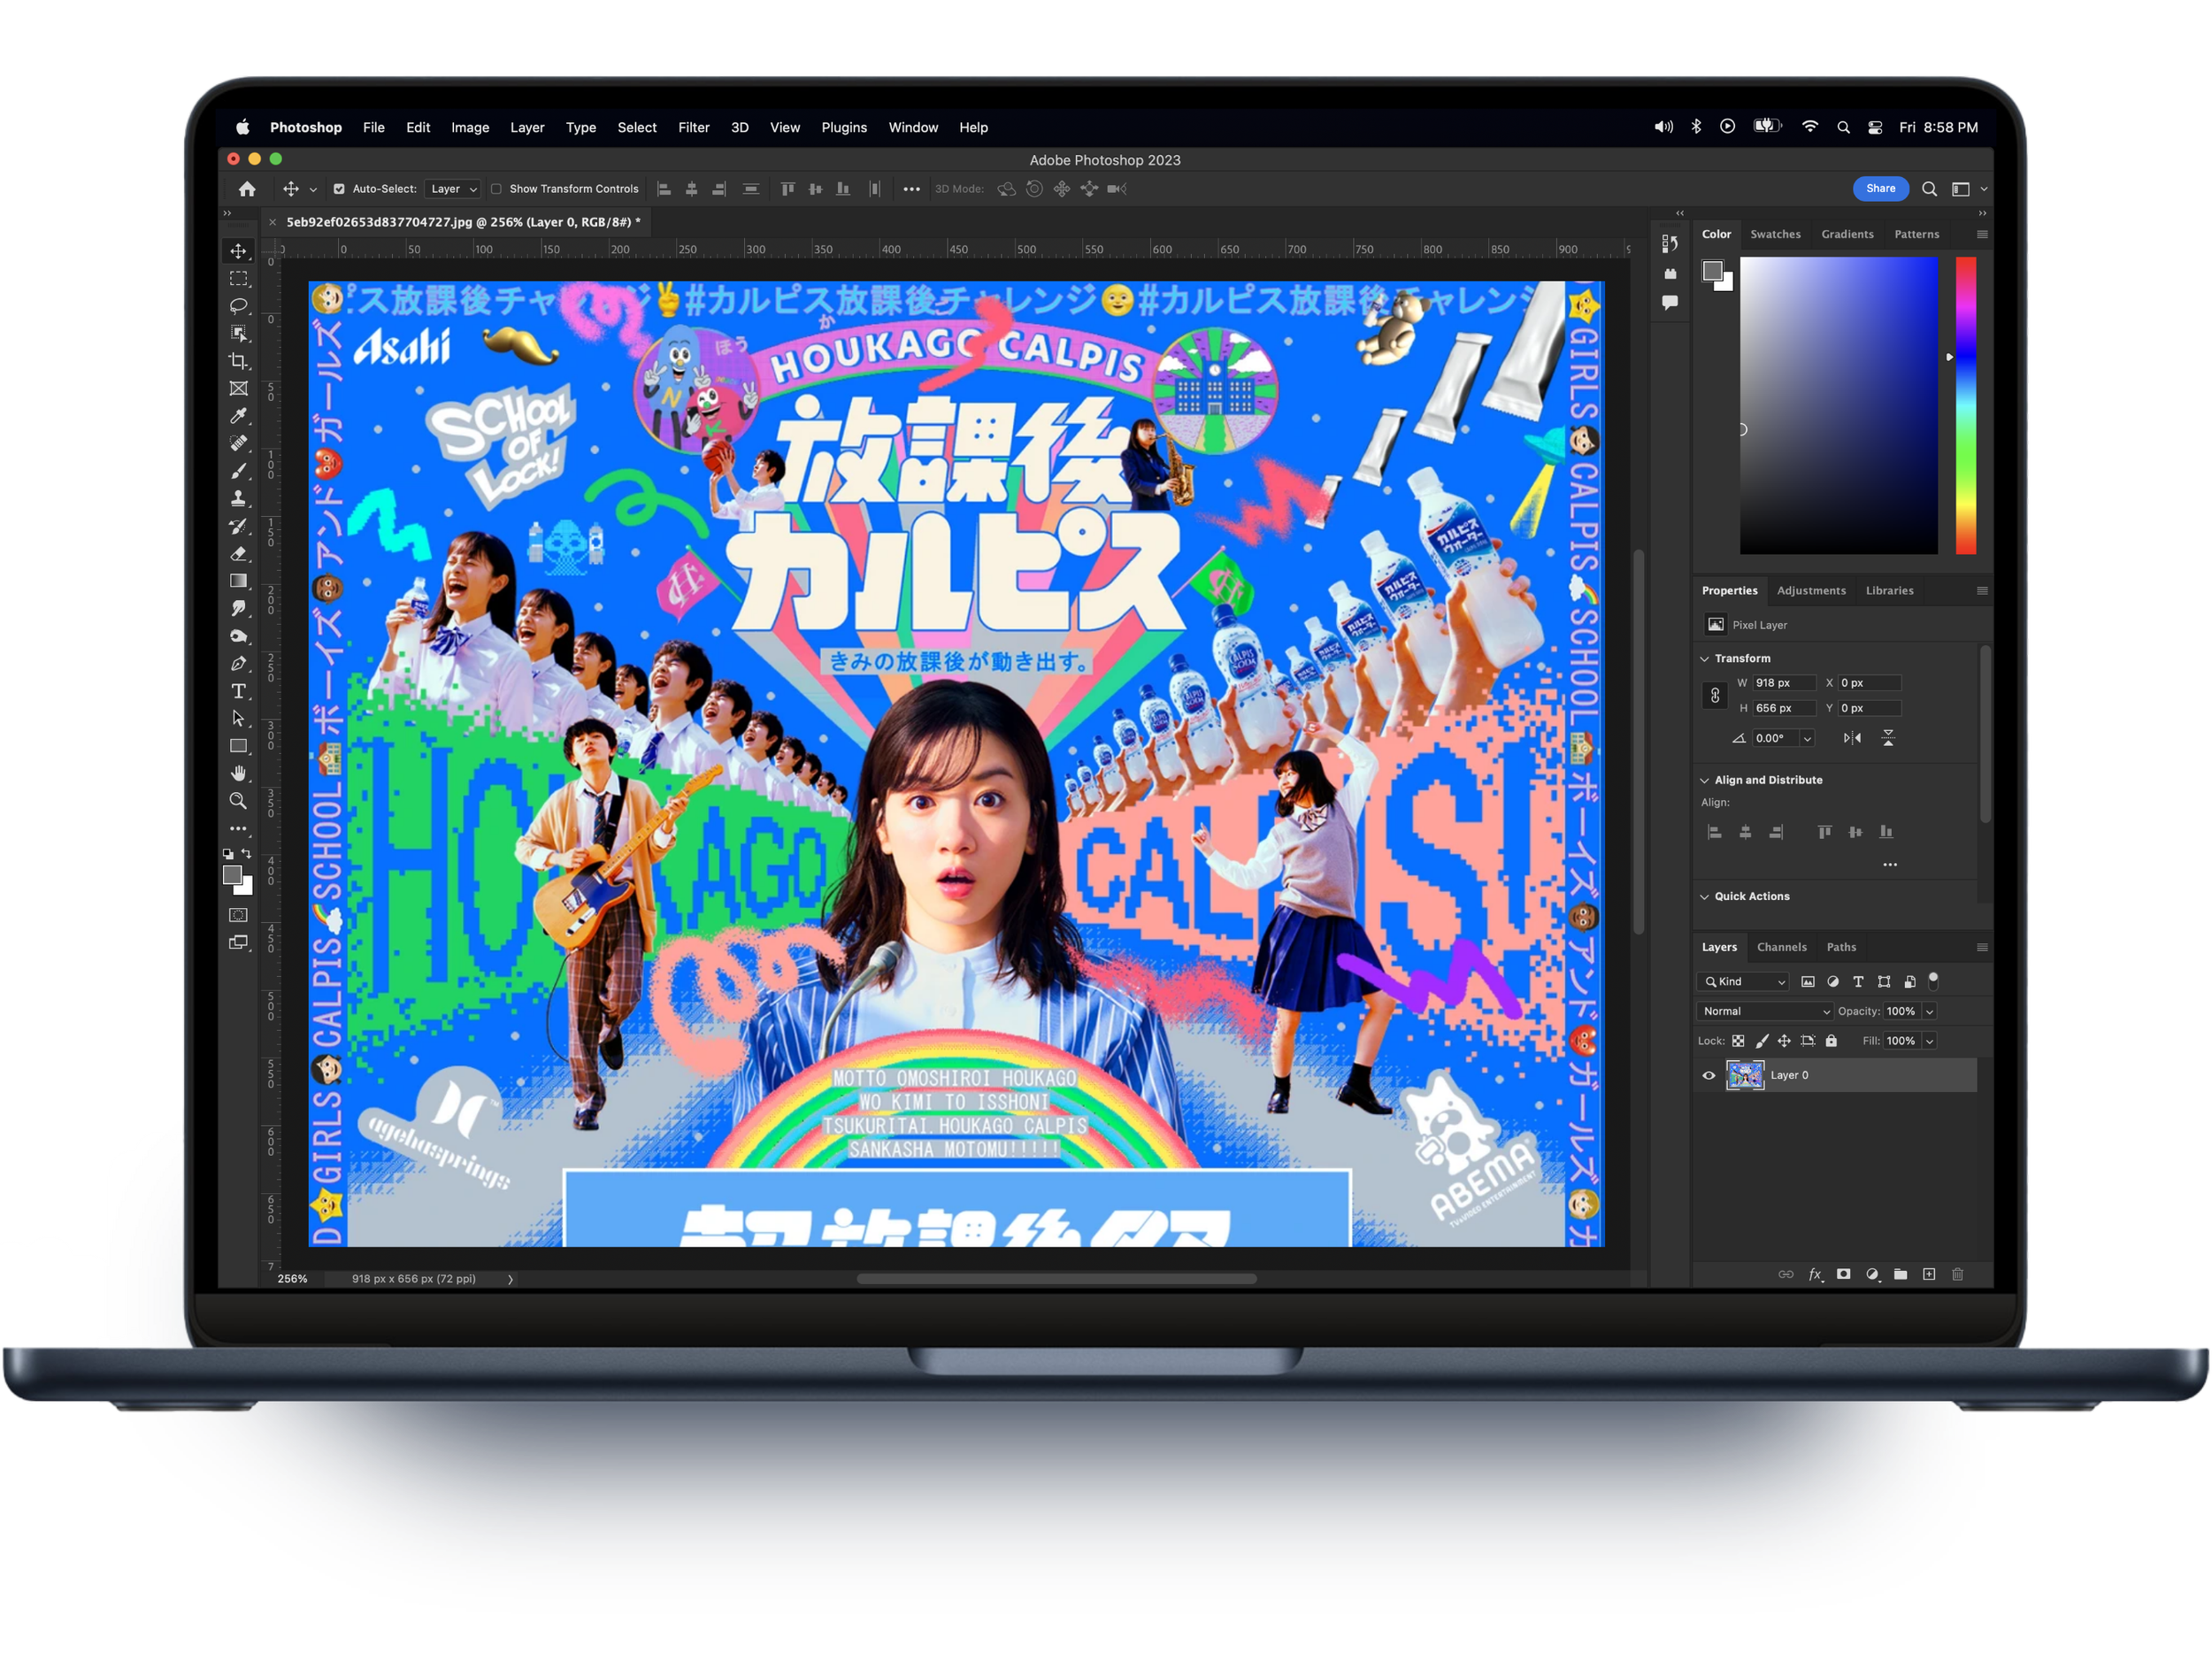
Task: Select the Horizontal Type tool
Action: (238, 691)
